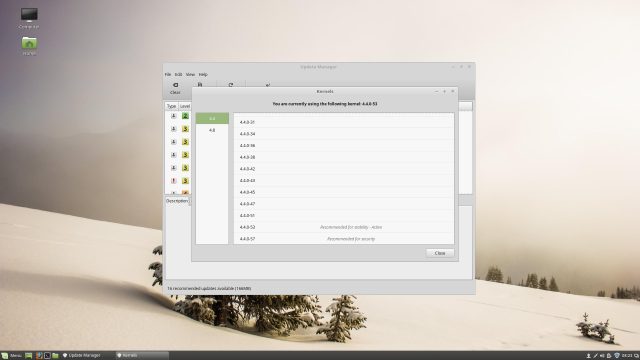Viewport: 640px width, 360px height.
Task: Open the Help menu
Action: click(x=203, y=74)
